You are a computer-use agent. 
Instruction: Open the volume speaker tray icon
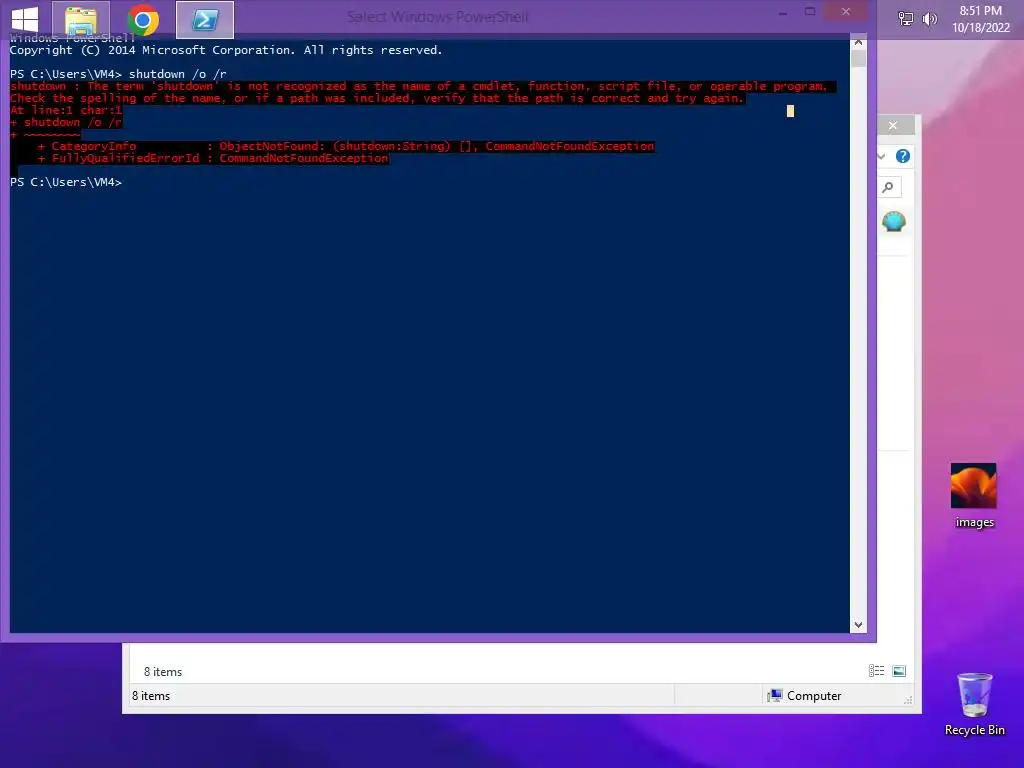coord(929,19)
